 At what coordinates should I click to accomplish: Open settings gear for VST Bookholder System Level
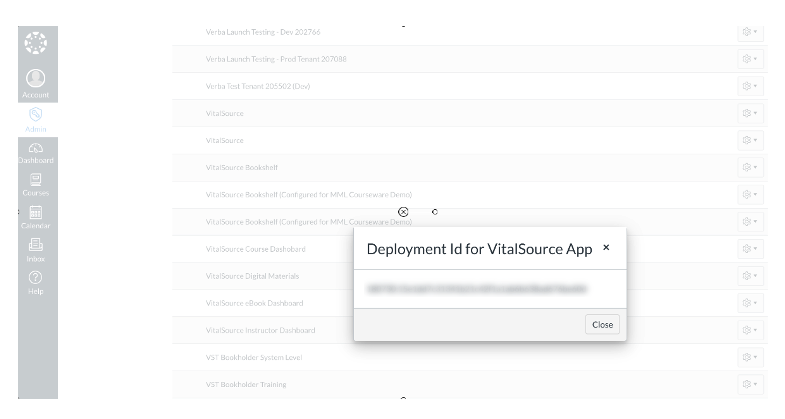(x=750, y=357)
